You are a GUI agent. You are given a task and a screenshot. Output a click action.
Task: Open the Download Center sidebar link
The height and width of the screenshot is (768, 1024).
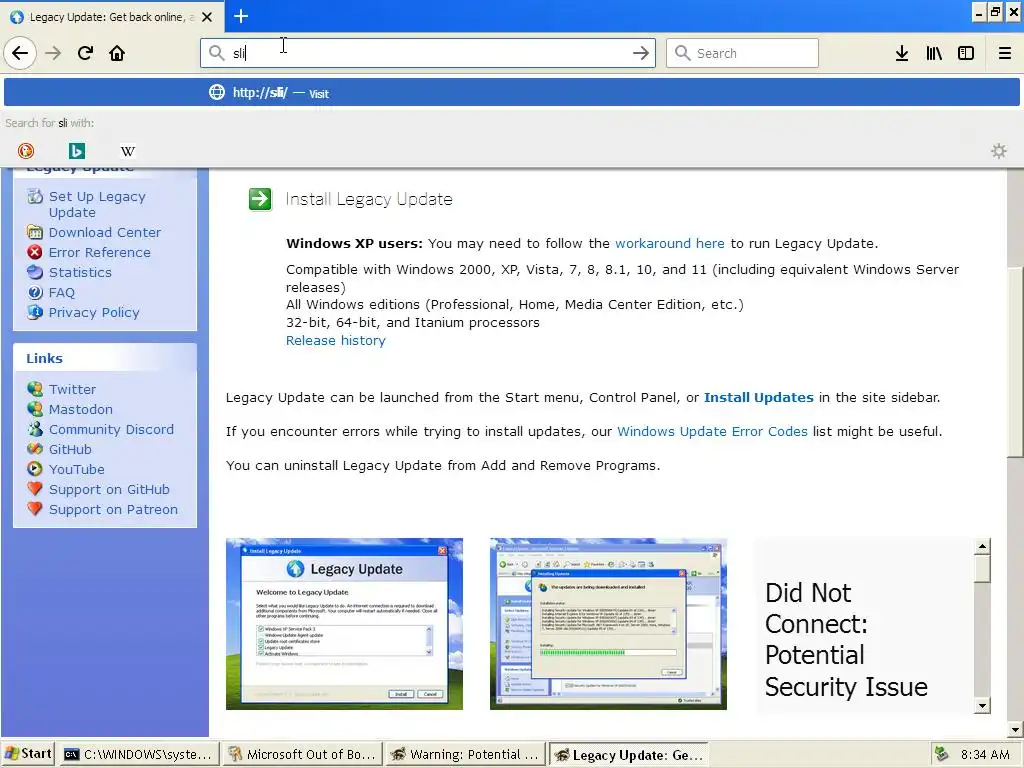click(x=104, y=232)
